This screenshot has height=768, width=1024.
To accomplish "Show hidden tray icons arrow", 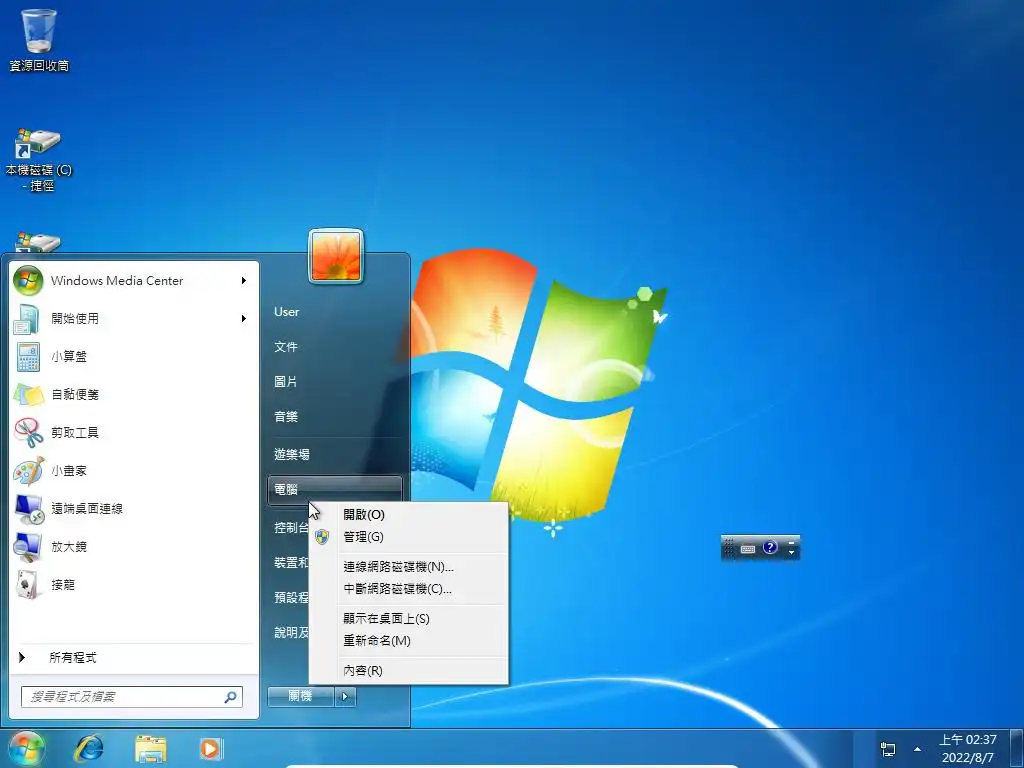I will point(918,749).
